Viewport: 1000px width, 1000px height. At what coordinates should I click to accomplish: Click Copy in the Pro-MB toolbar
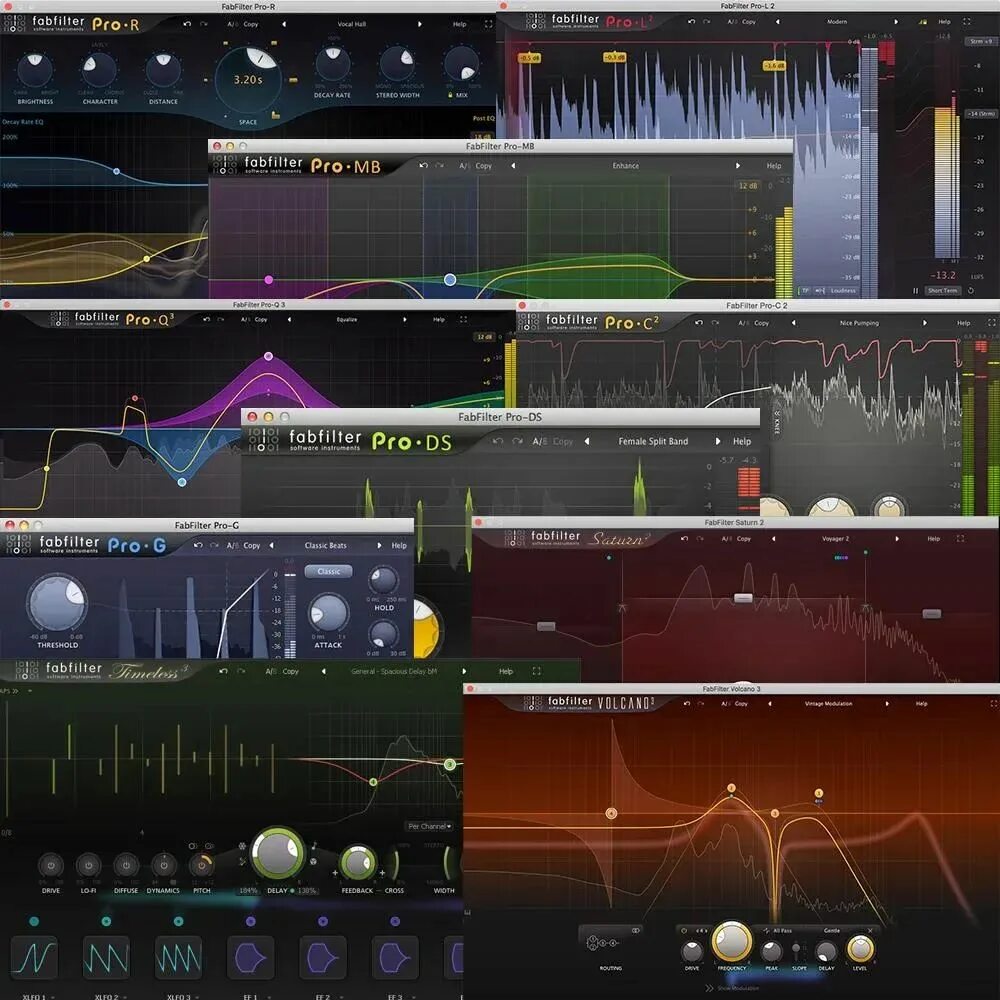pos(483,166)
